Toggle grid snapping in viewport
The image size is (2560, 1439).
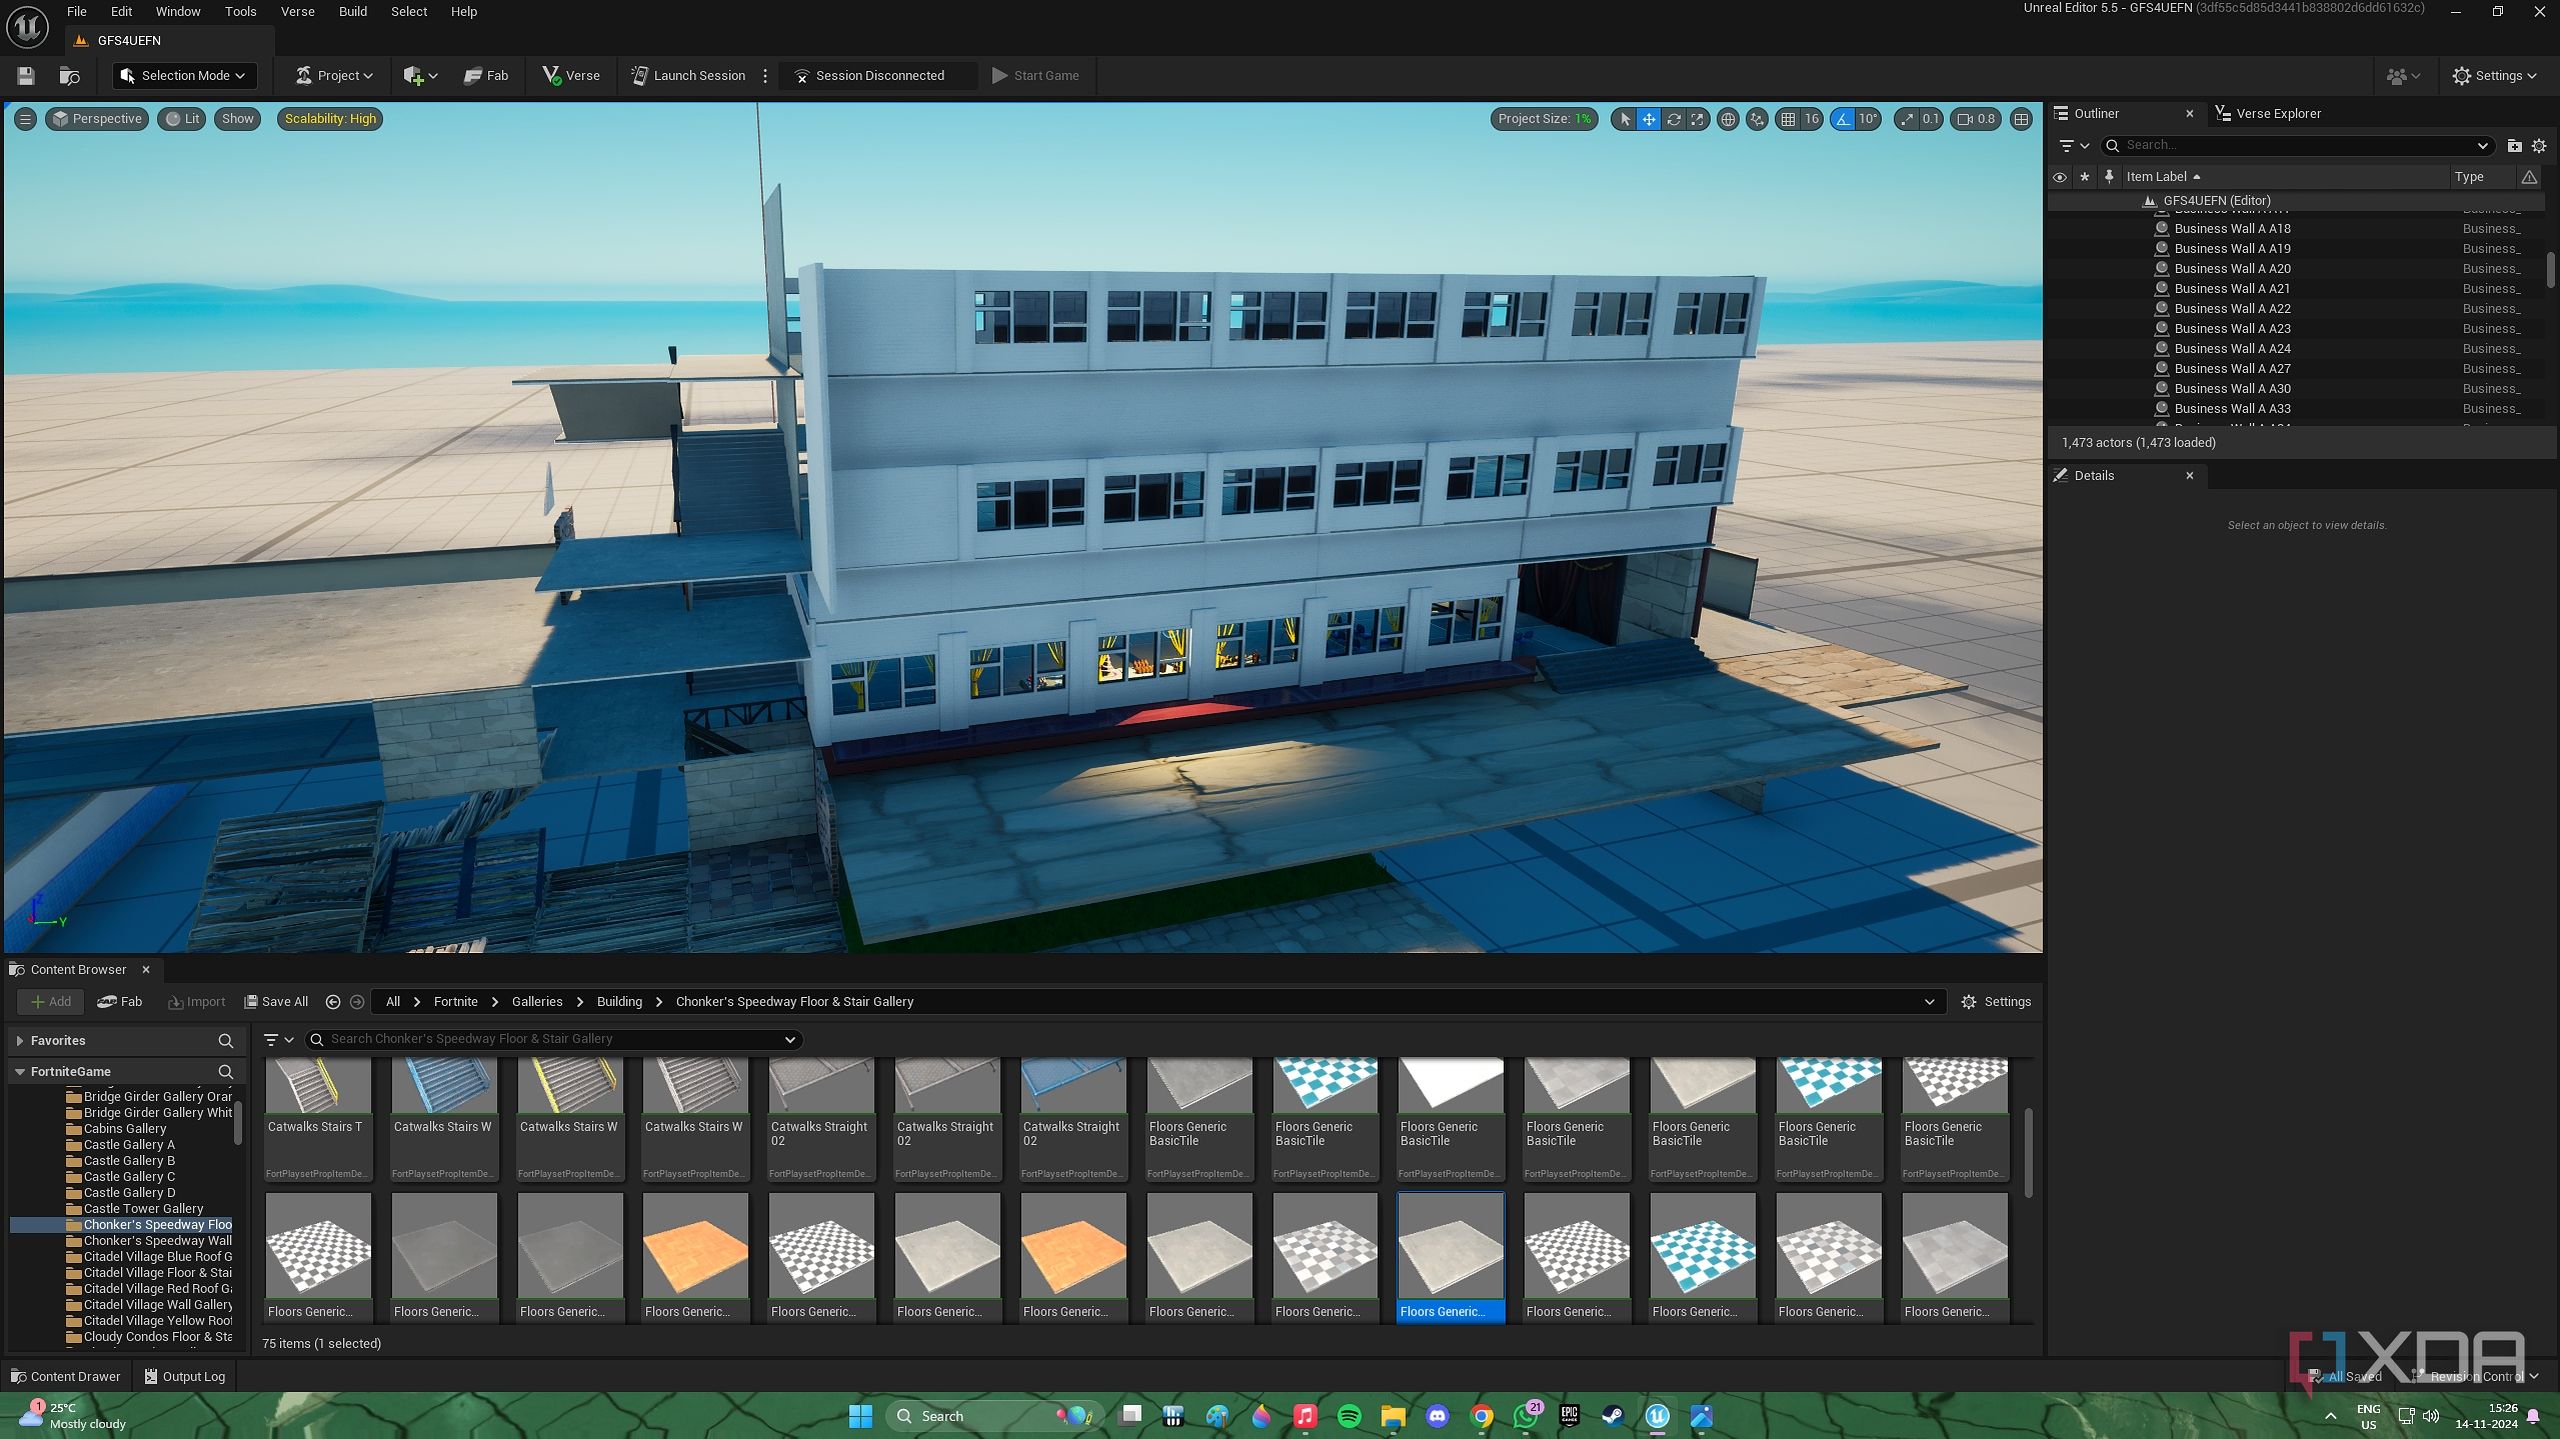[x=1788, y=119]
